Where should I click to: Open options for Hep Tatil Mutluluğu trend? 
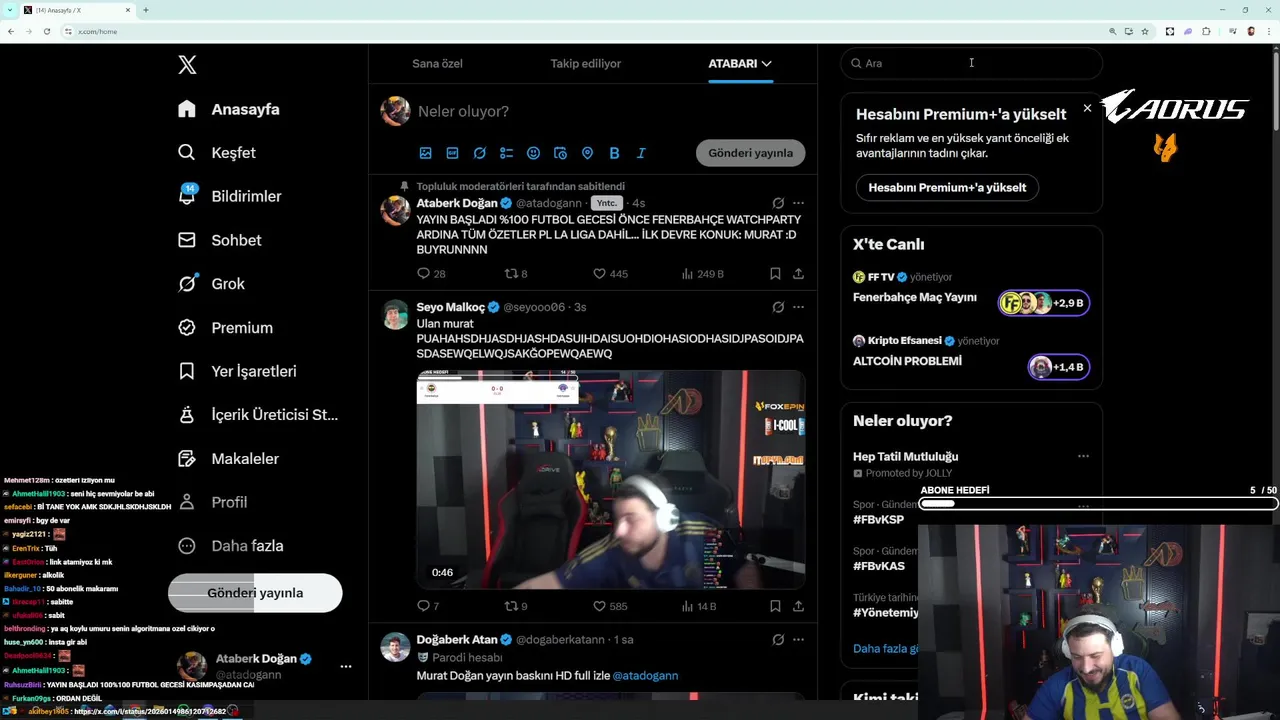click(x=1083, y=456)
